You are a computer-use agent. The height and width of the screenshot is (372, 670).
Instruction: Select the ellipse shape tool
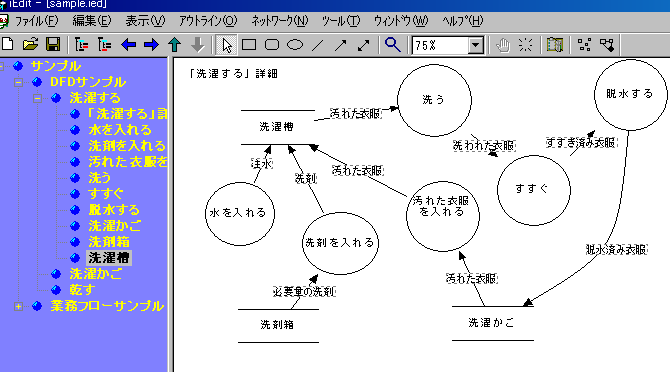(295, 44)
